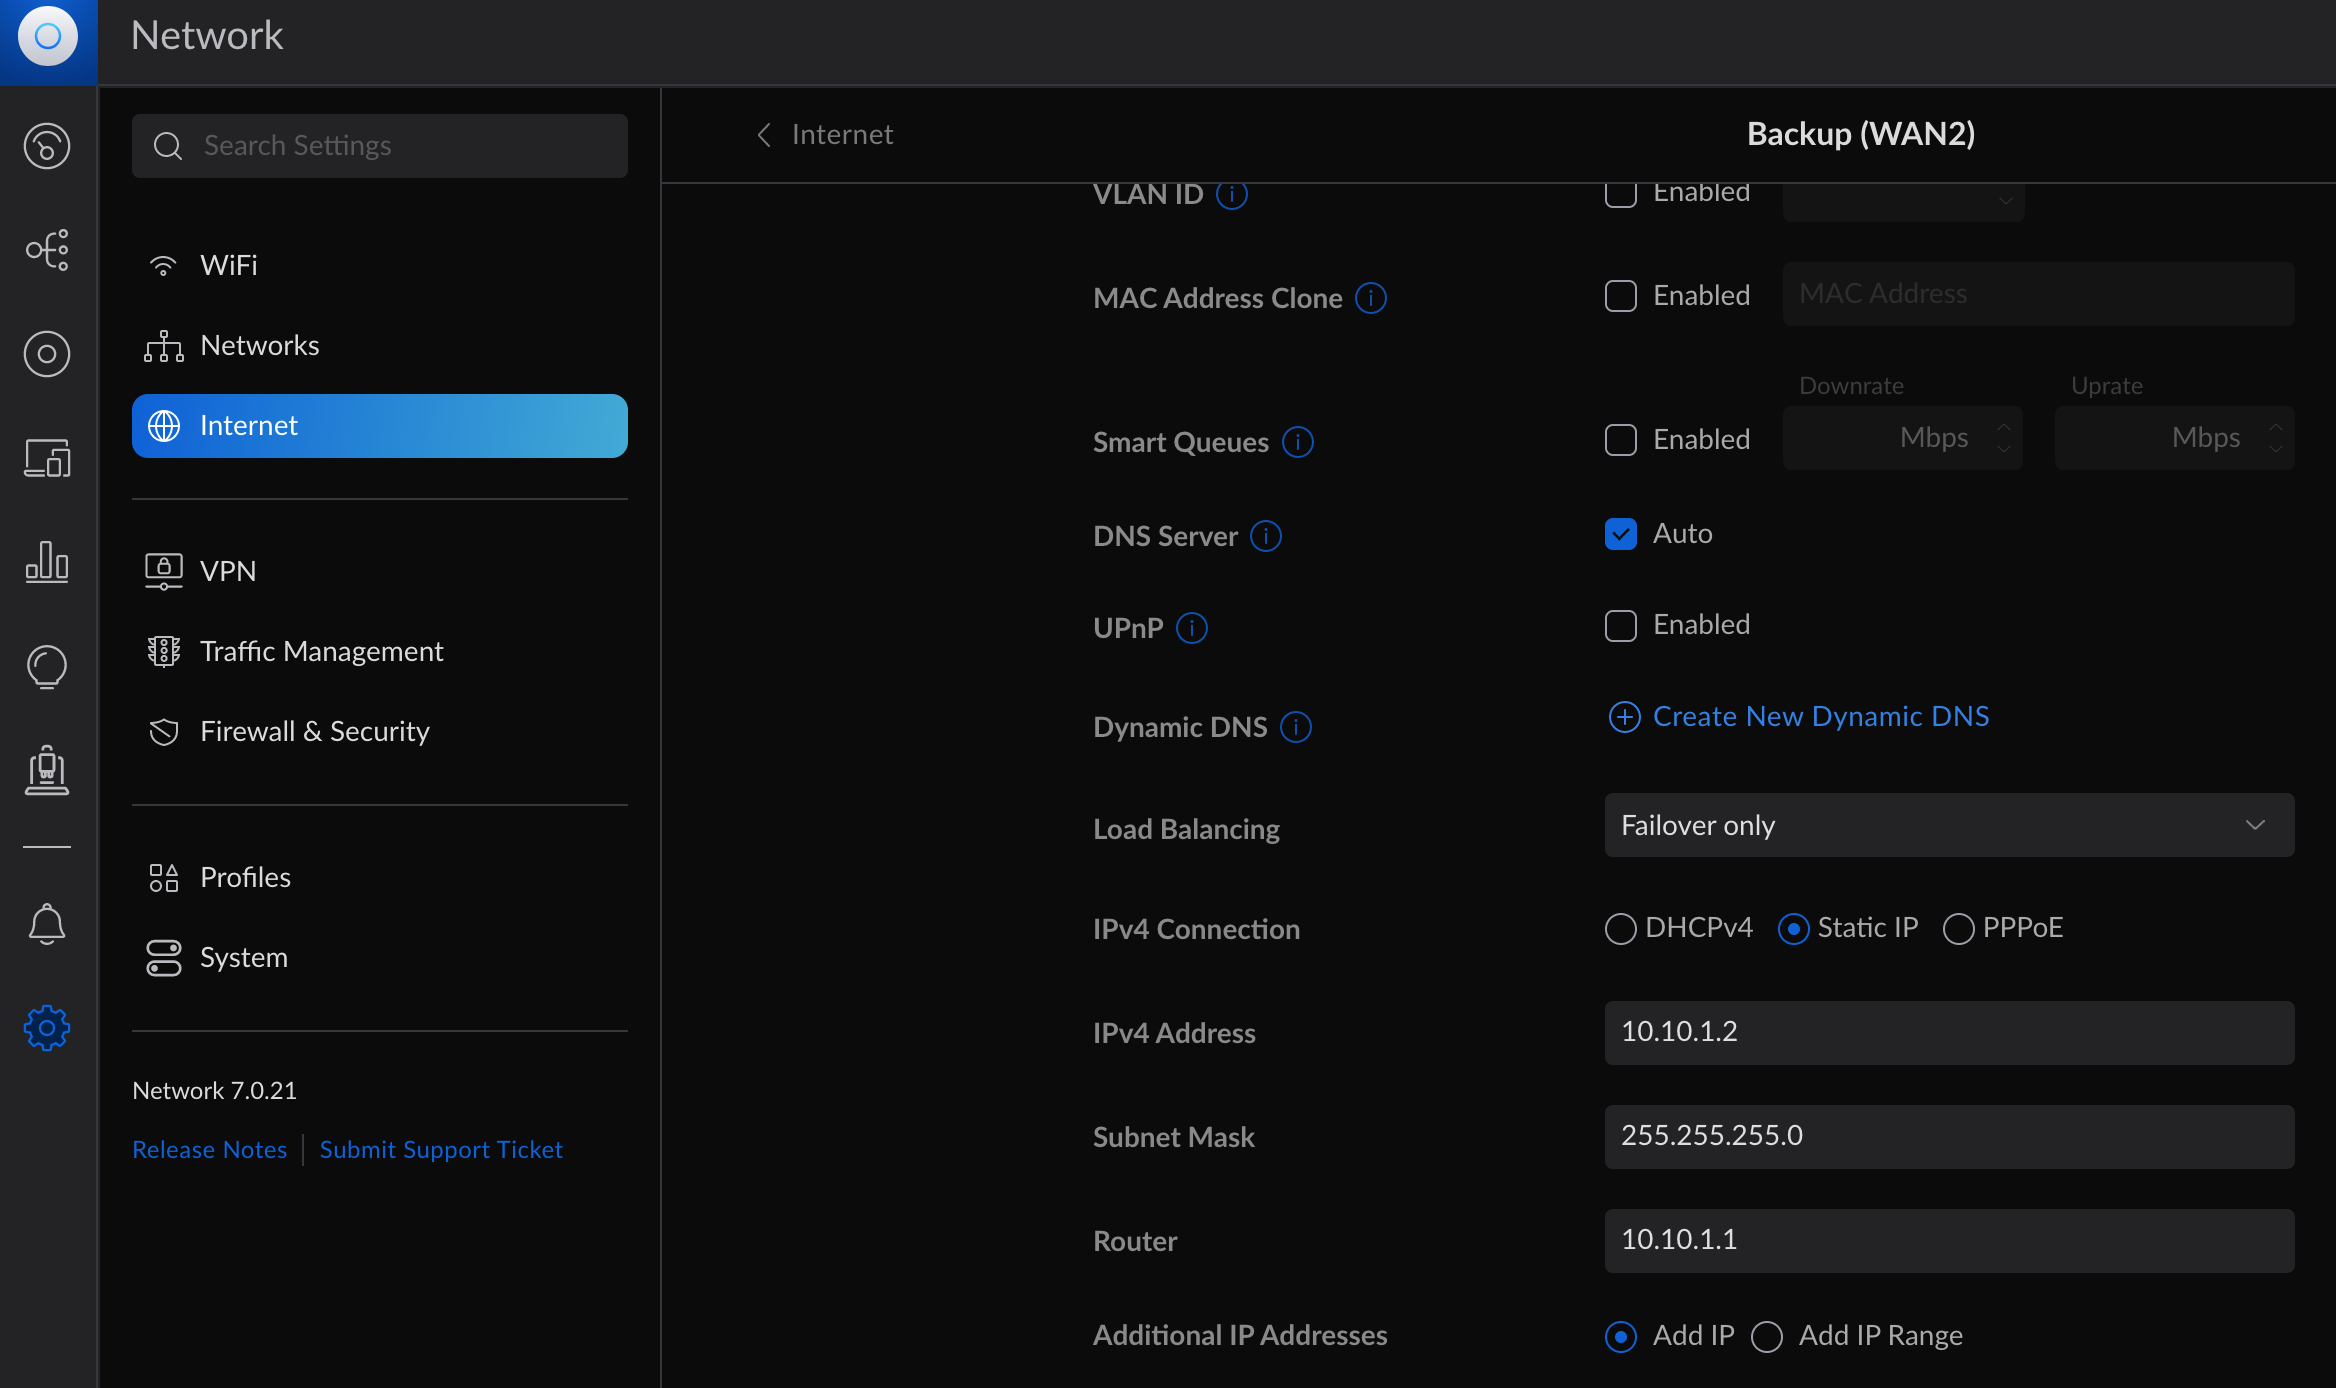Image resolution: width=2336 pixels, height=1388 pixels.
Task: Open the Topology view icon
Action: coord(47,250)
